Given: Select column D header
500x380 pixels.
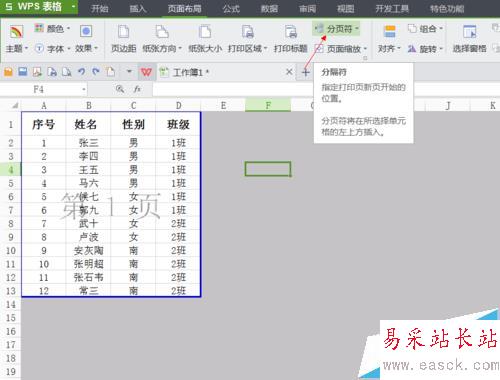Looking at the screenshot, I should coord(178,106).
